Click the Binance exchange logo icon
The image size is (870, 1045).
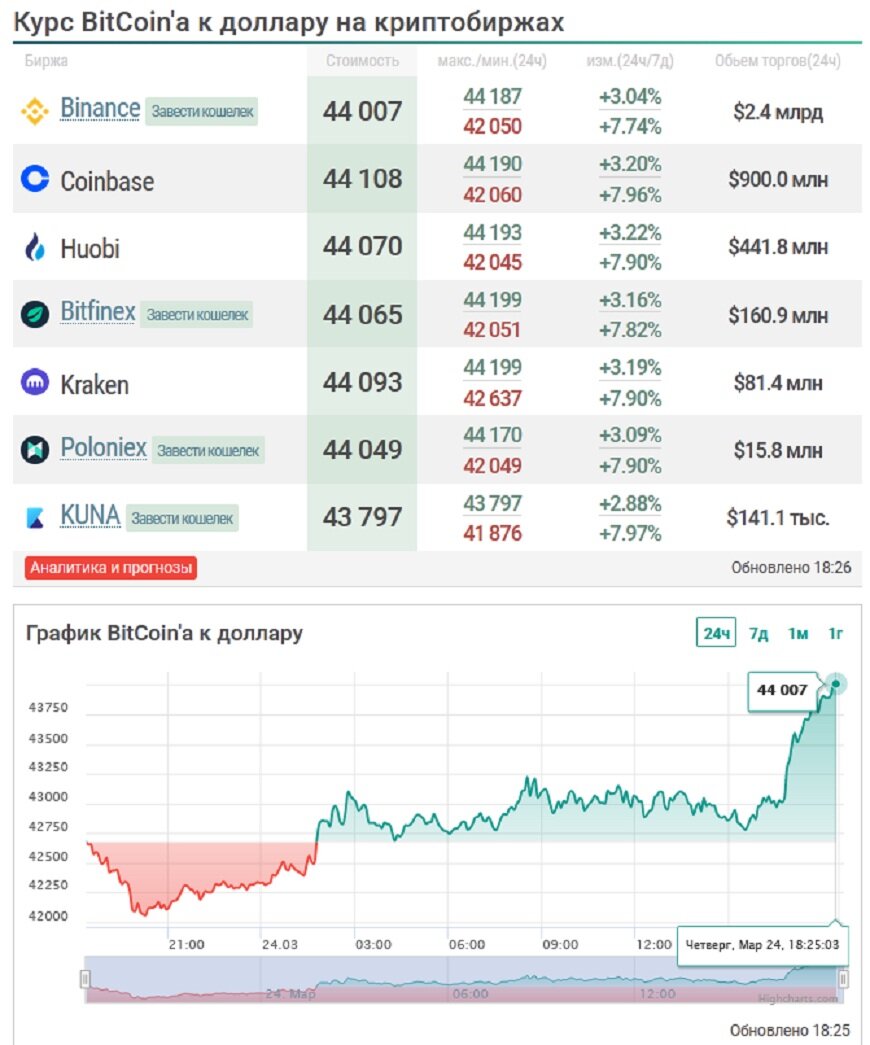[x=35, y=112]
